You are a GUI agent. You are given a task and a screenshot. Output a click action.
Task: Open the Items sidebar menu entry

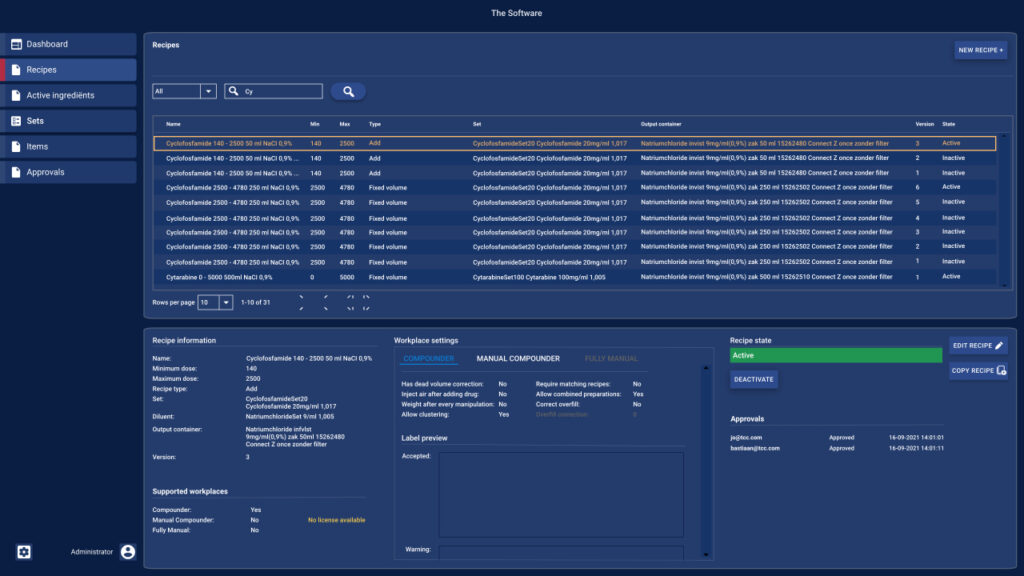click(37, 147)
